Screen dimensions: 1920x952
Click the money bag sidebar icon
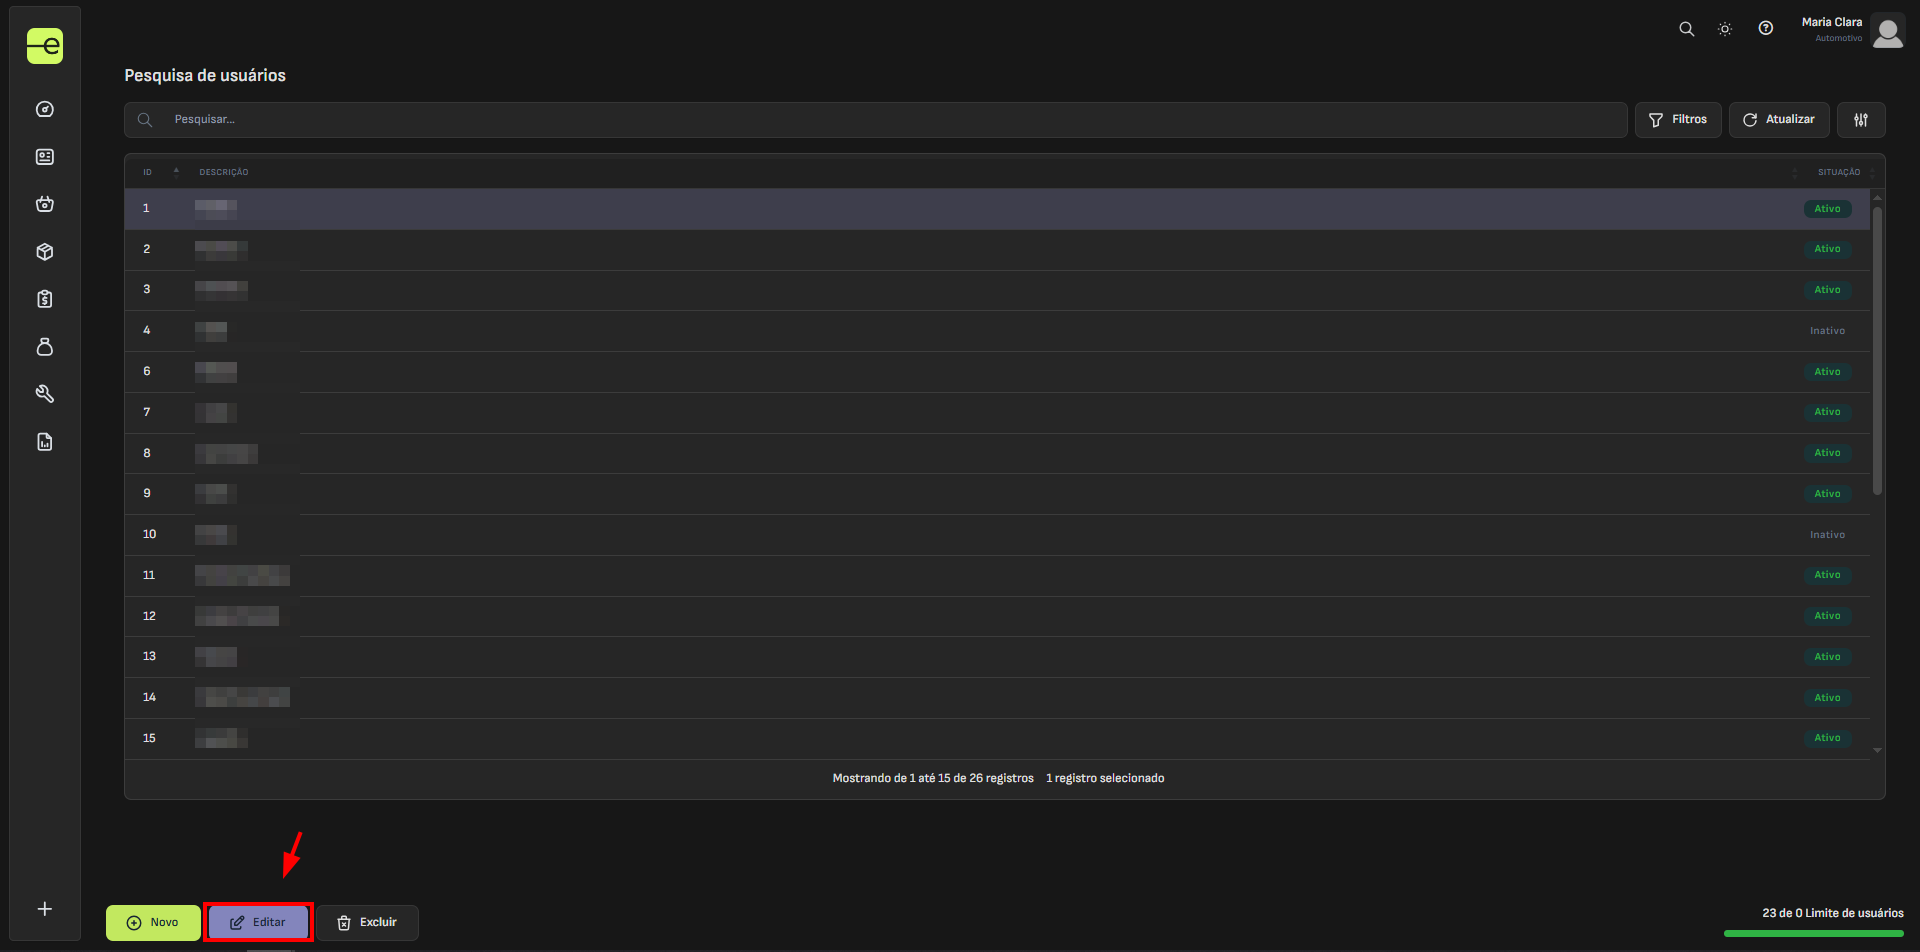point(45,347)
